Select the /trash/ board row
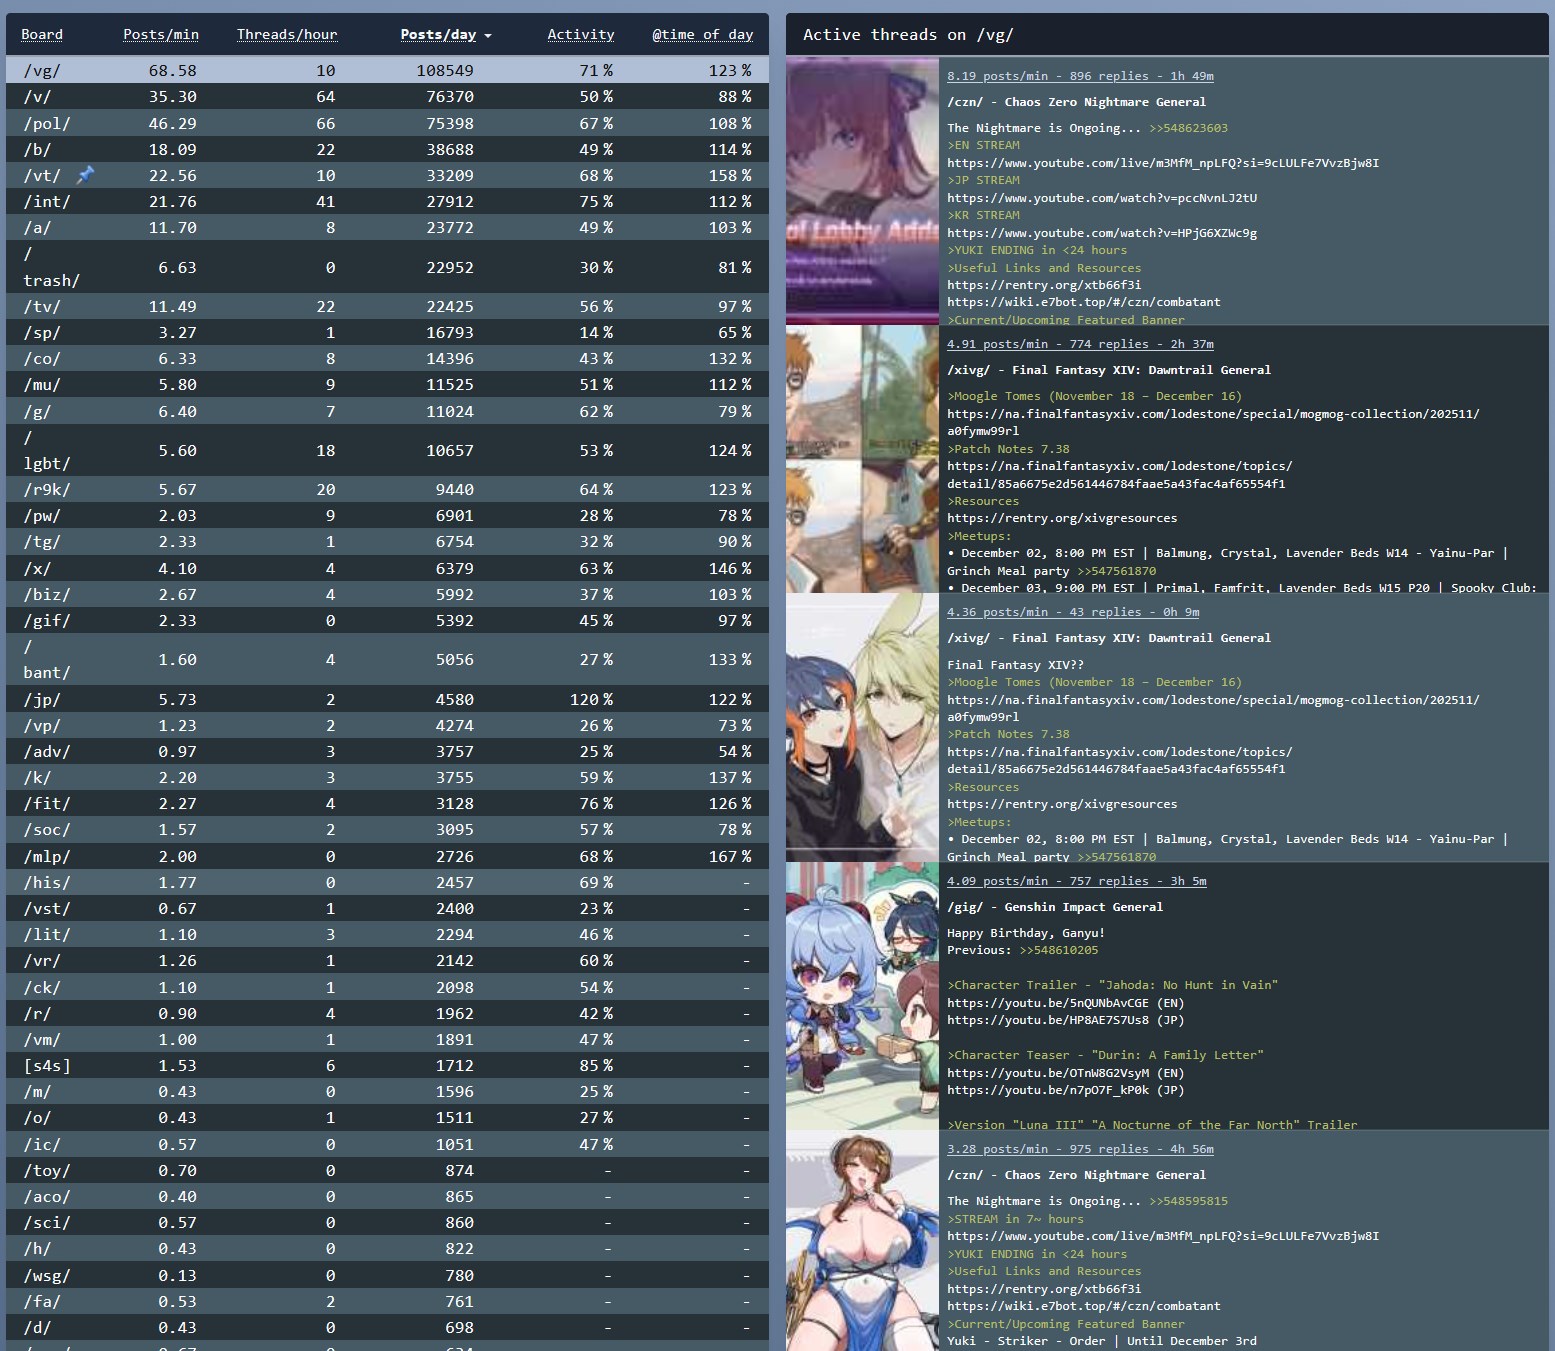Viewport: 1555px width, 1351px height. click(387, 267)
